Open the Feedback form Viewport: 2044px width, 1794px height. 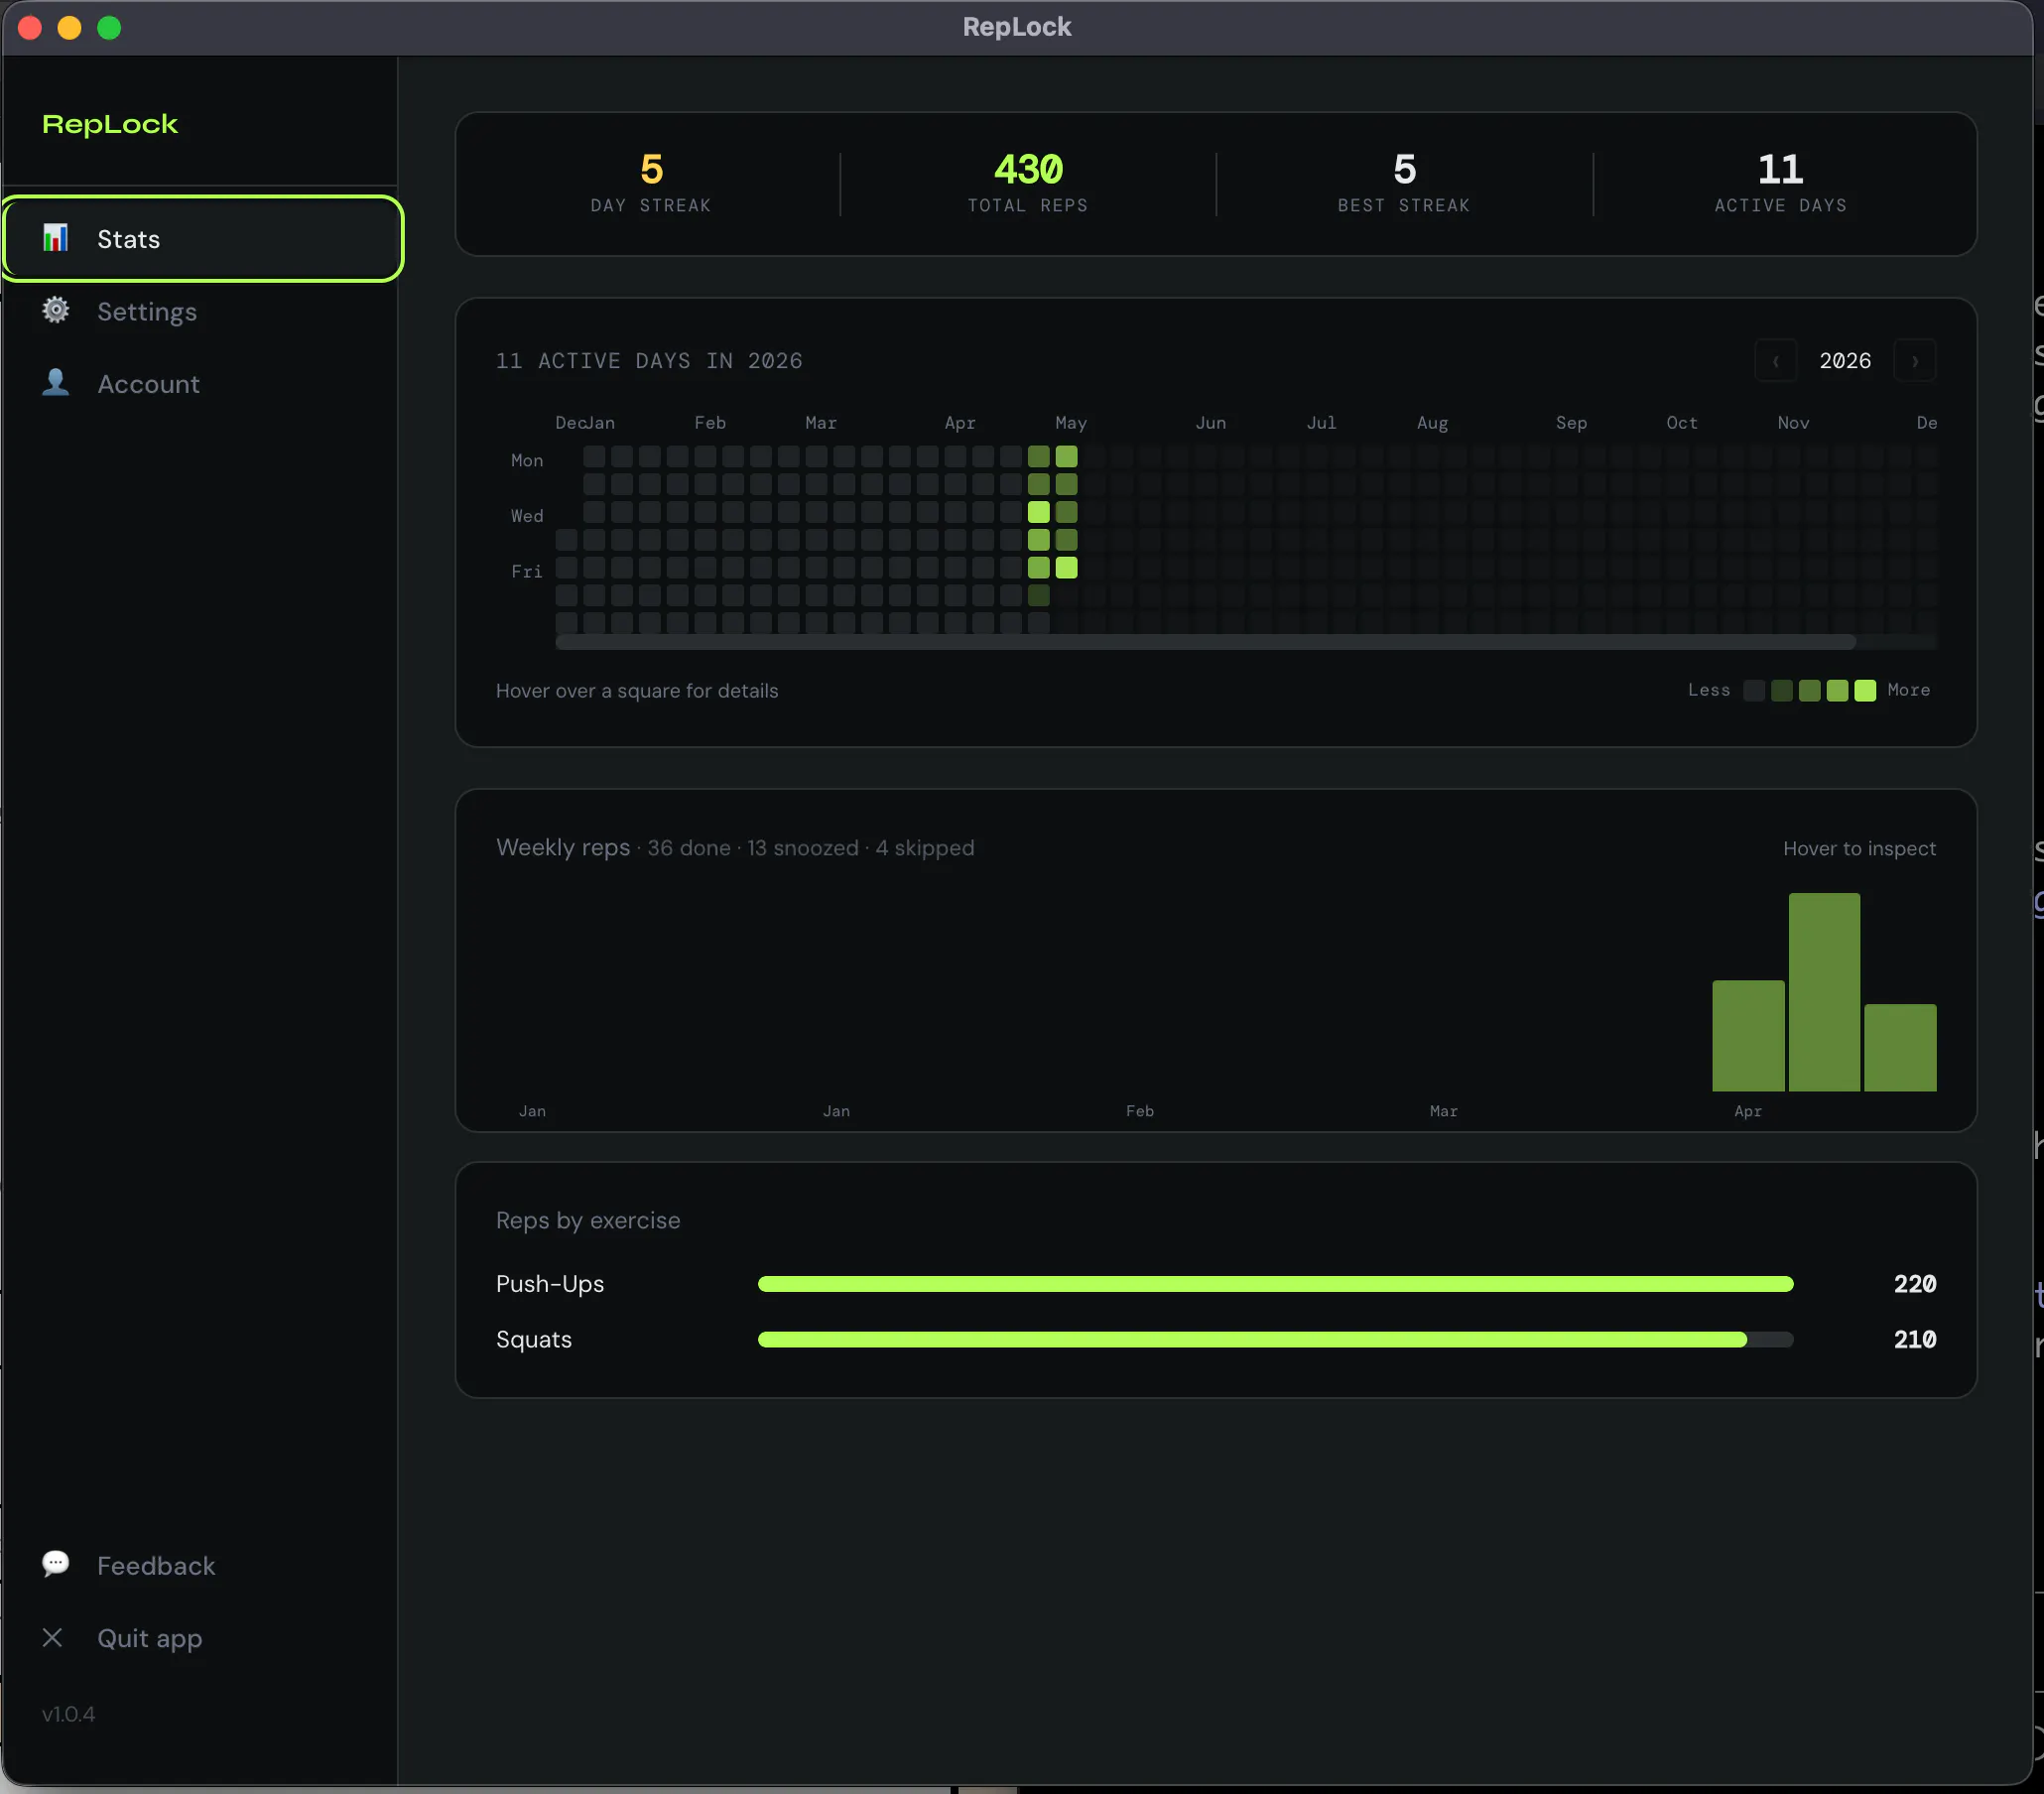click(x=203, y=1565)
